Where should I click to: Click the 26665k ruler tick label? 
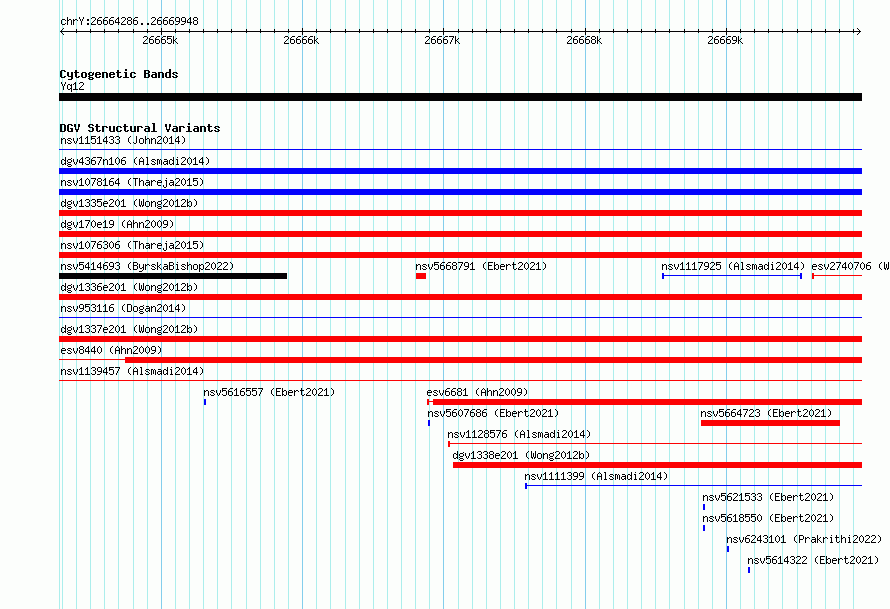[x=160, y=40]
